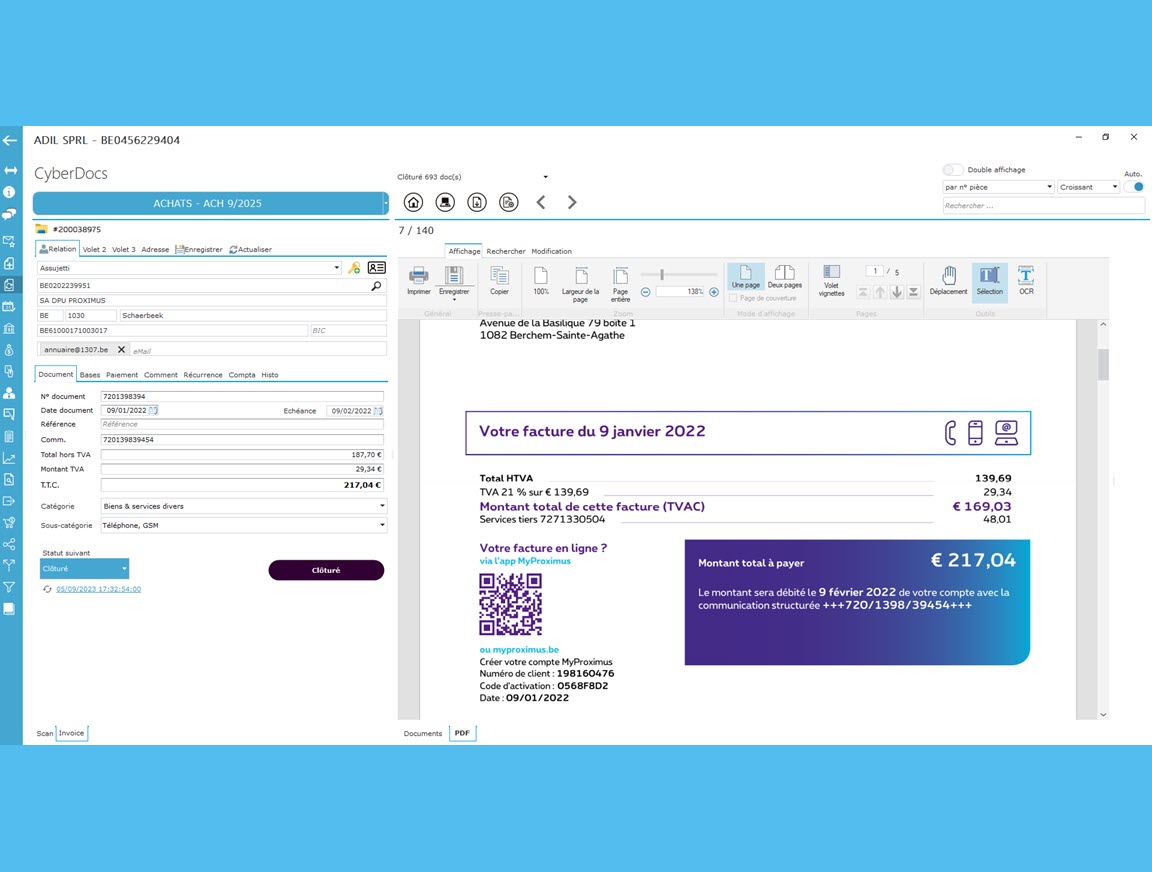Image resolution: width=1152 pixels, height=872 pixels.
Task: Open the Modification ribbon tab
Action: click(x=552, y=251)
